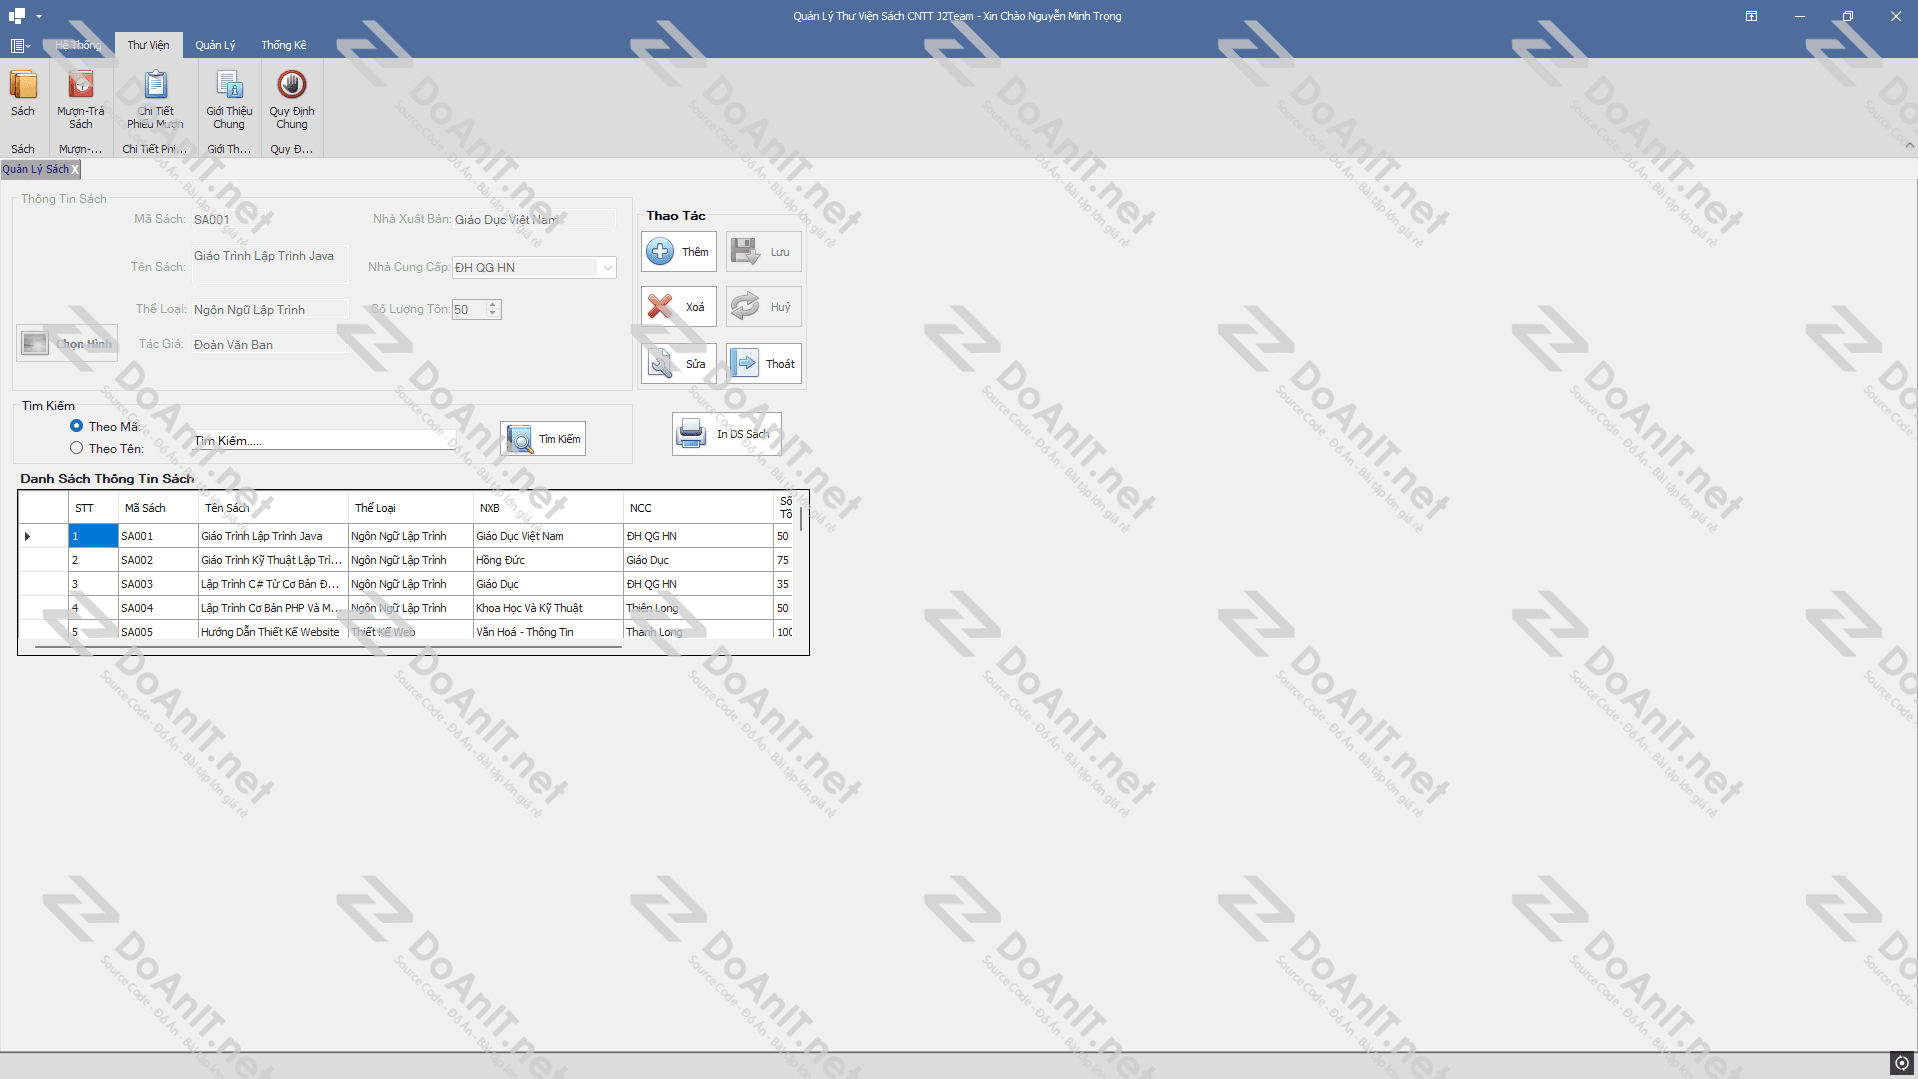
Task: Click cell Văn Hoá - Thông Tin
Action: click(x=548, y=631)
